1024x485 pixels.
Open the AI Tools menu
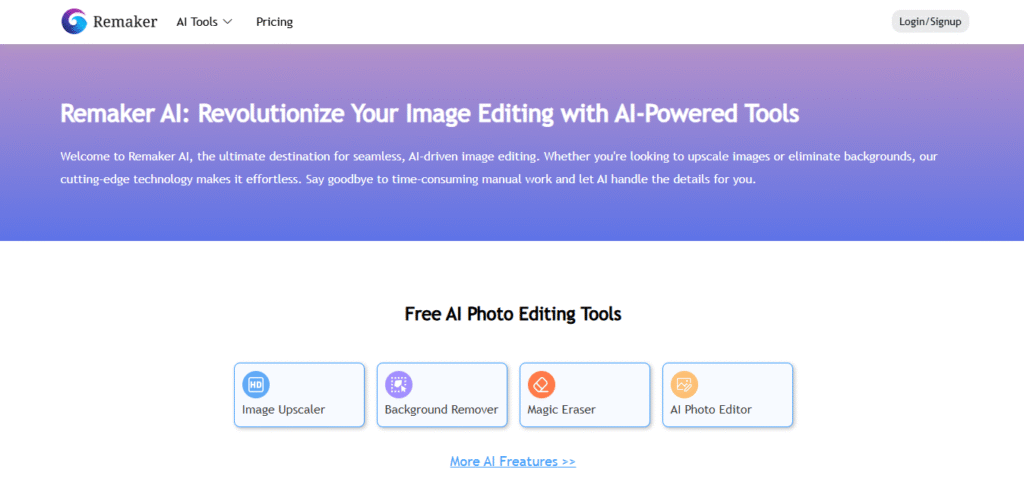coord(196,22)
